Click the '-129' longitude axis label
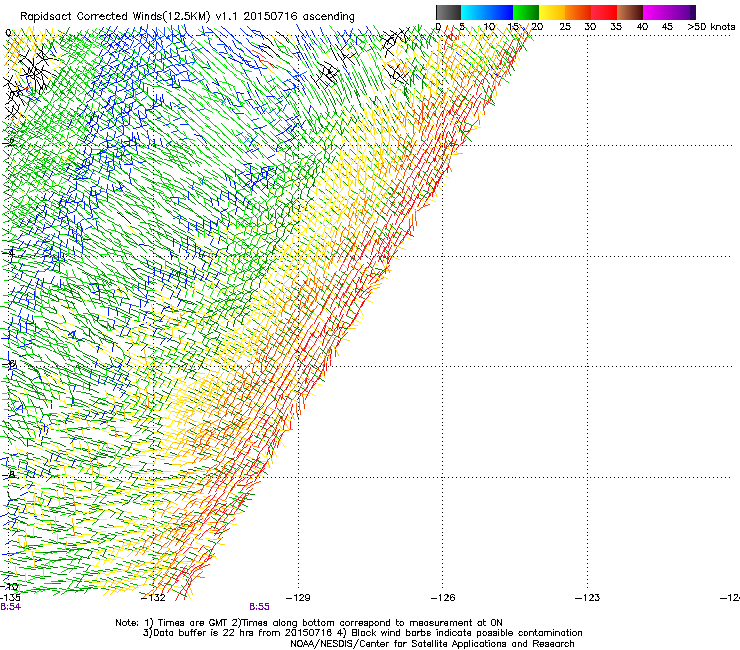Image resolution: width=740 pixels, height=650 pixels. pos(298,598)
